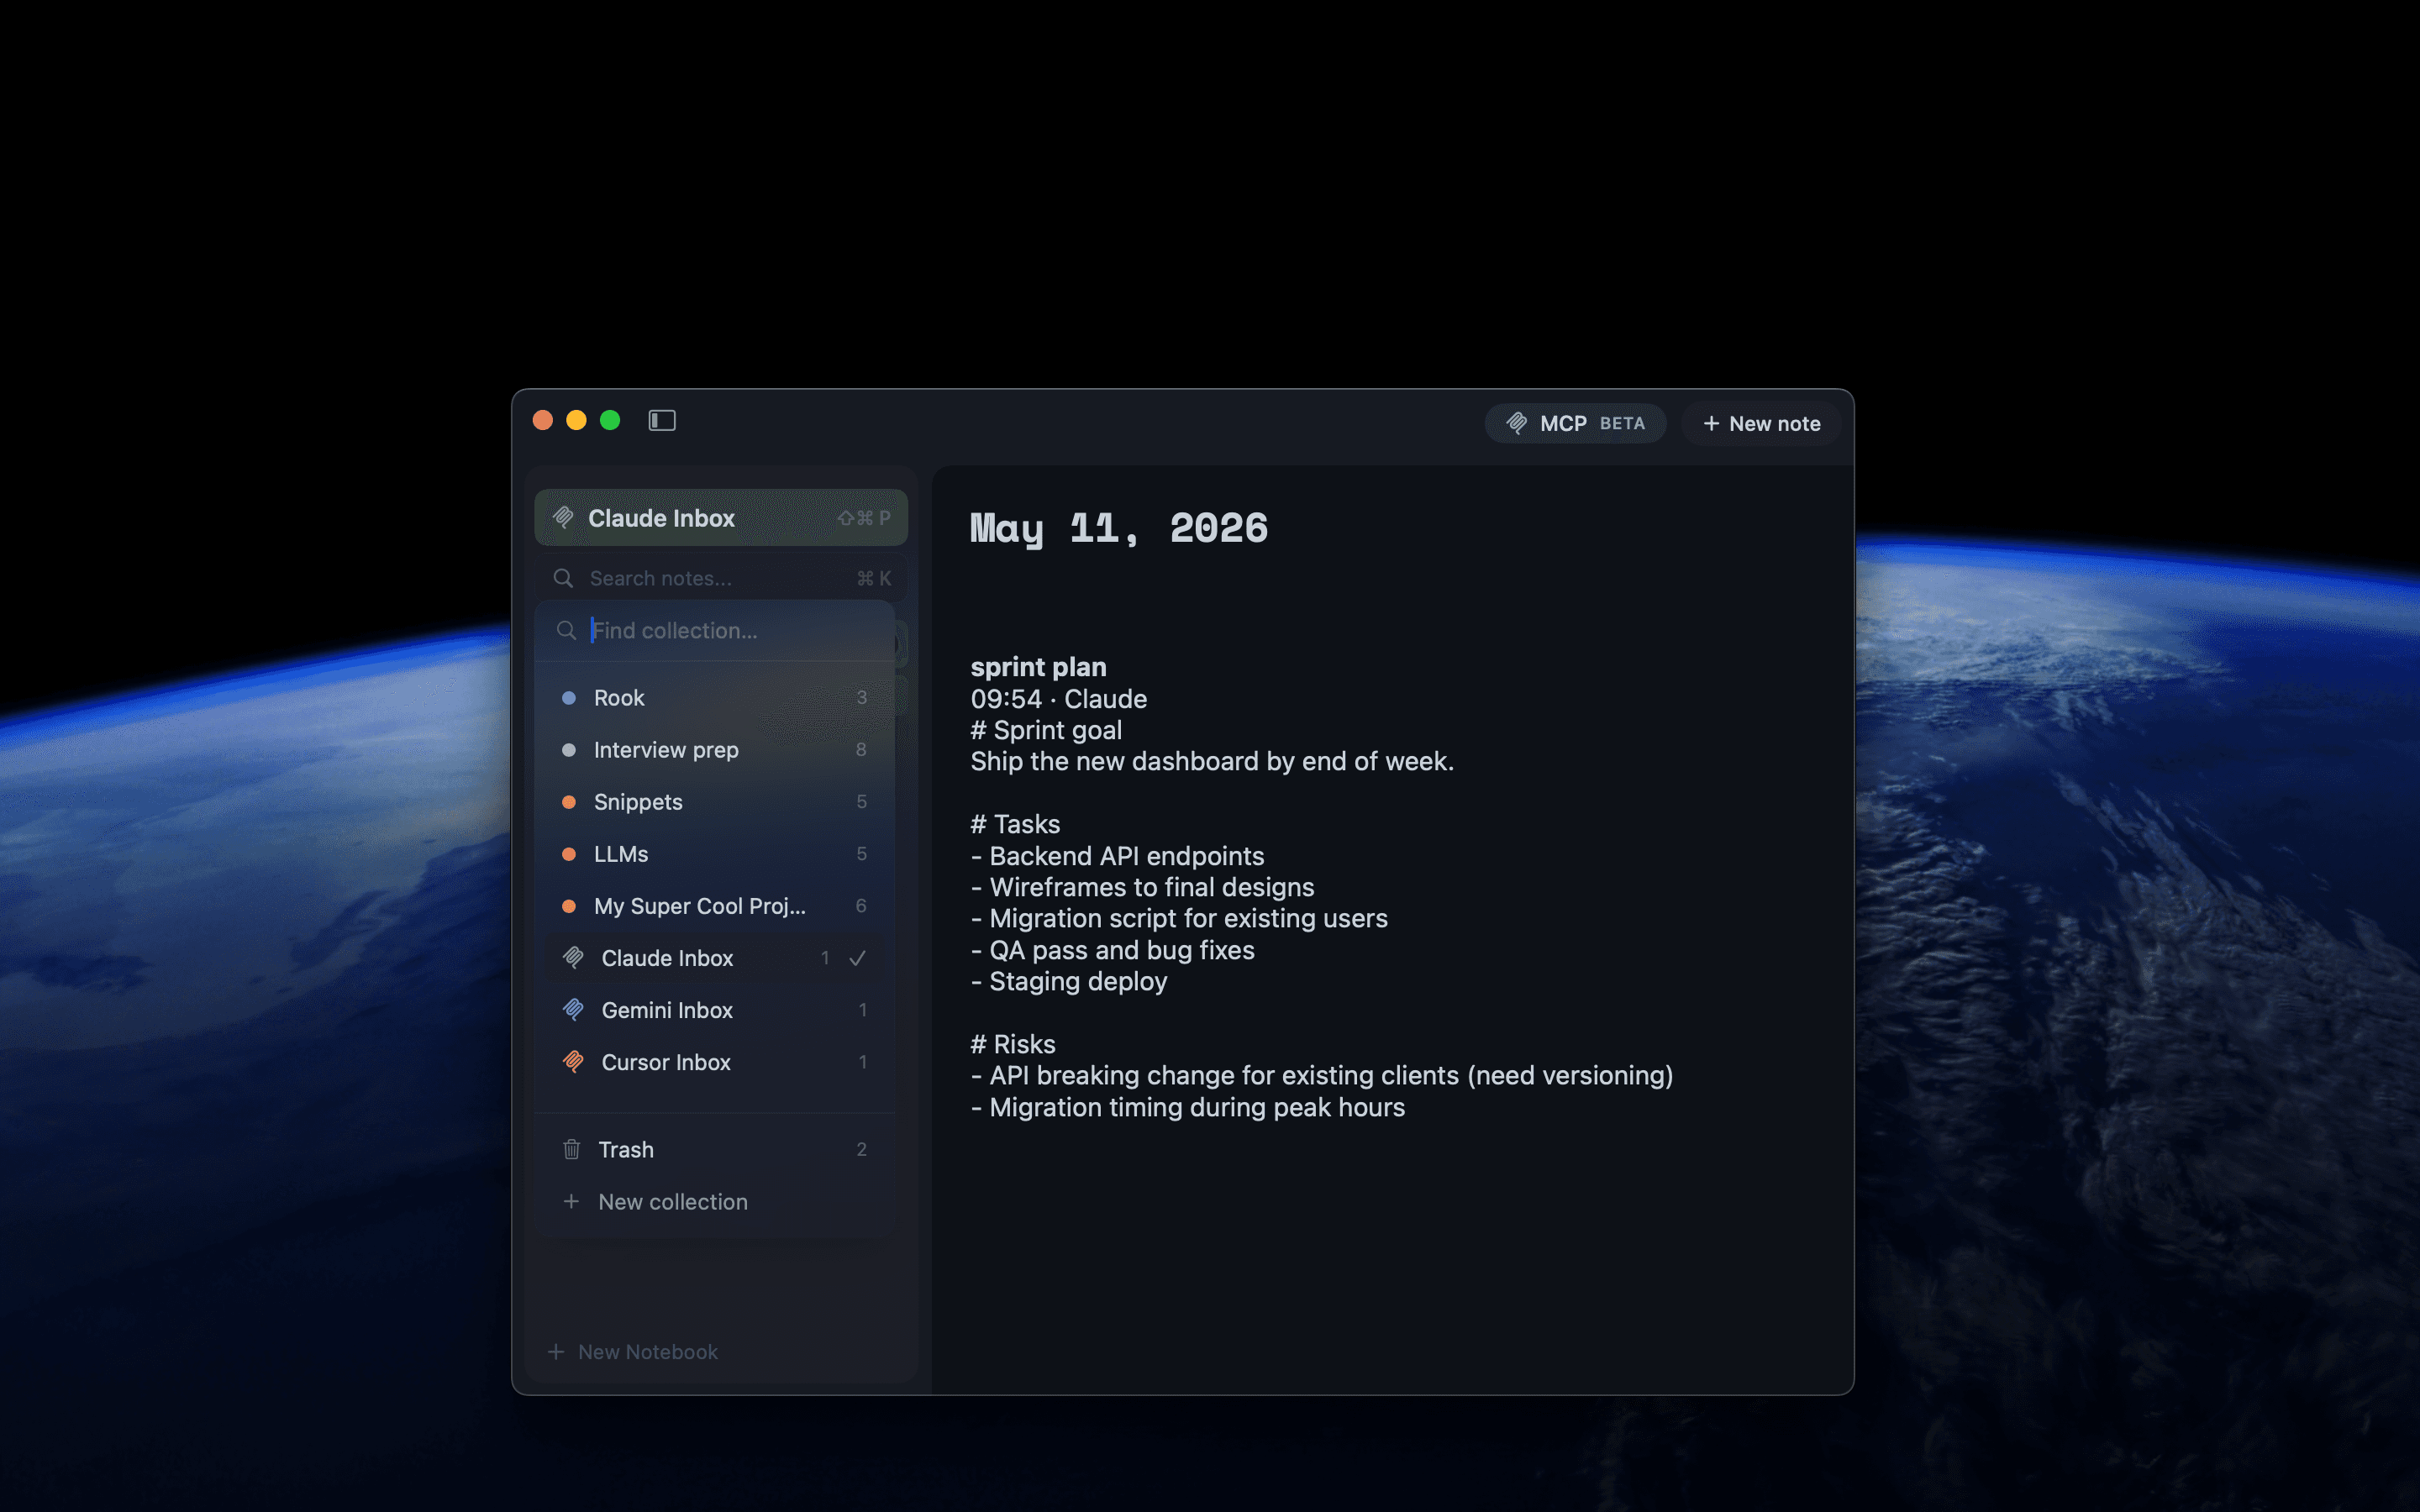Select the Rook collection
This screenshot has height=1512, width=2420.
716,697
